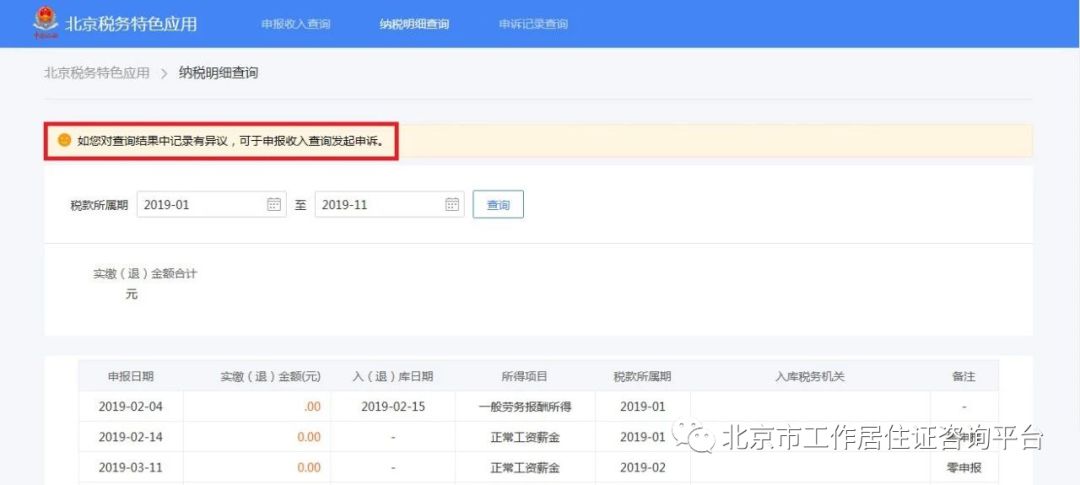Click 正常工资薪金 in the 2019-02-14 row
The height and width of the screenshot is (485, 1080).
pos(525,437)
